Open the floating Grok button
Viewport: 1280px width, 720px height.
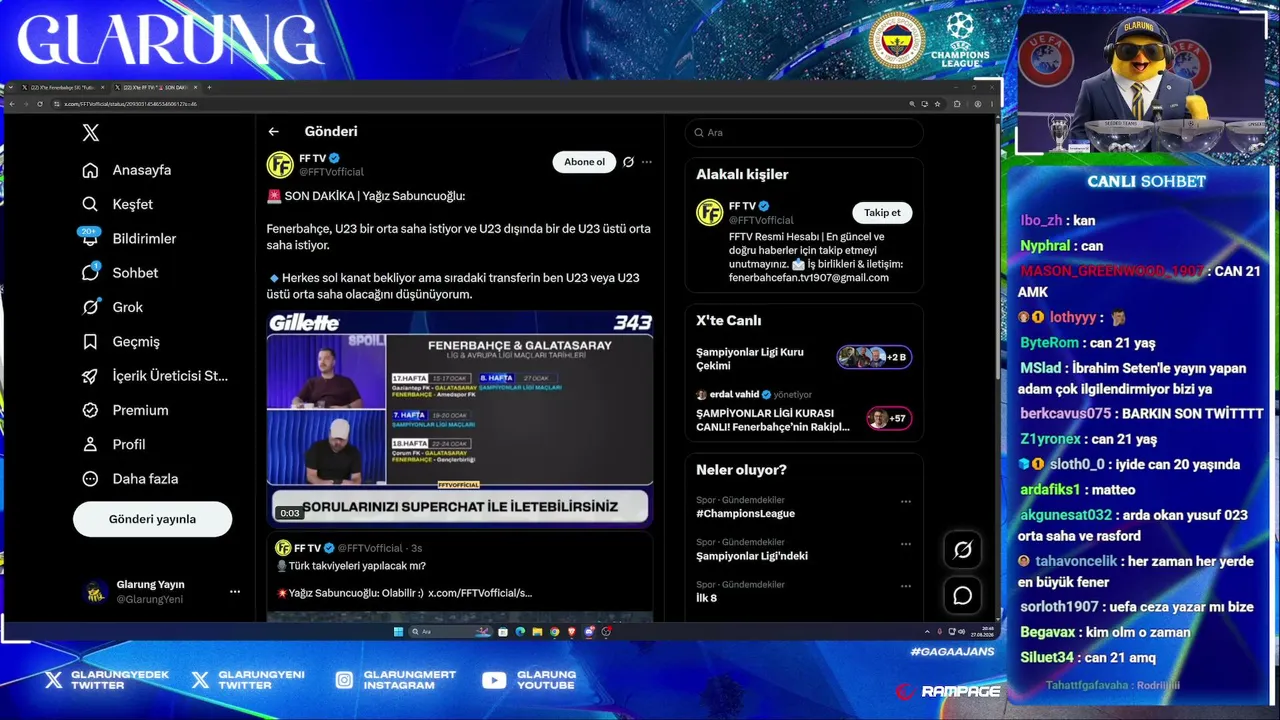click(x=963, y=549)
